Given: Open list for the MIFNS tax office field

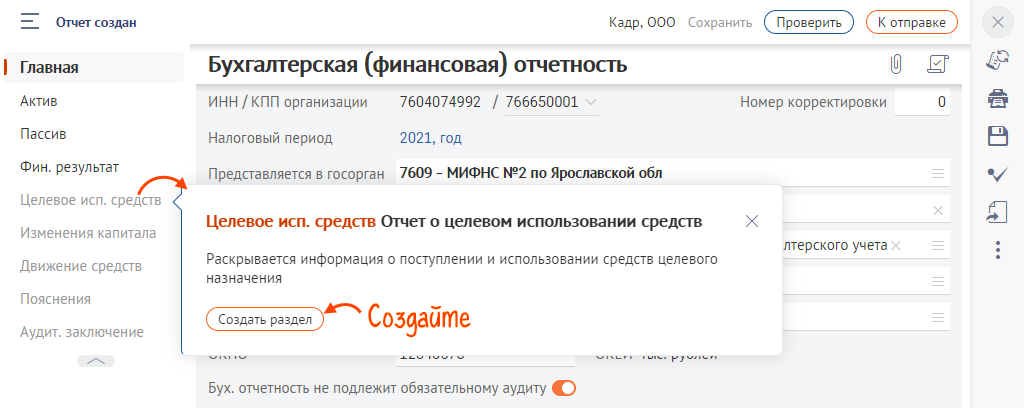Looking at the screenshot, I should 938,173.
